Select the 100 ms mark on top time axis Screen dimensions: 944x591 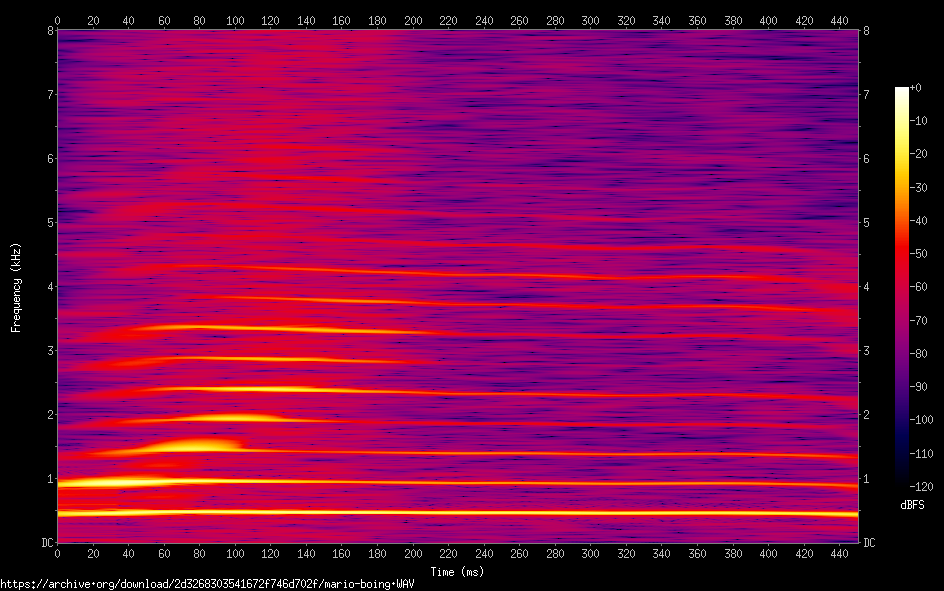pyautogui.click(x=235, y=20)
